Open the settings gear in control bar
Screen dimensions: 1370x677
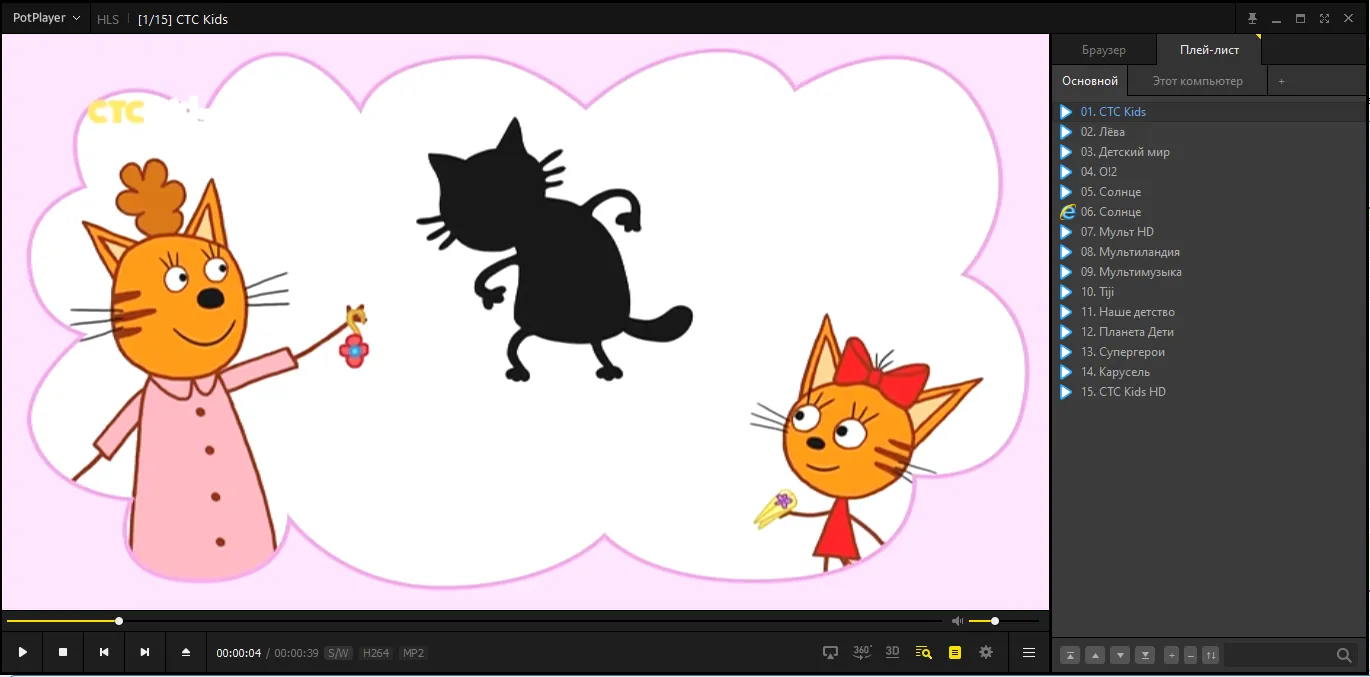[x=986, y=652]
